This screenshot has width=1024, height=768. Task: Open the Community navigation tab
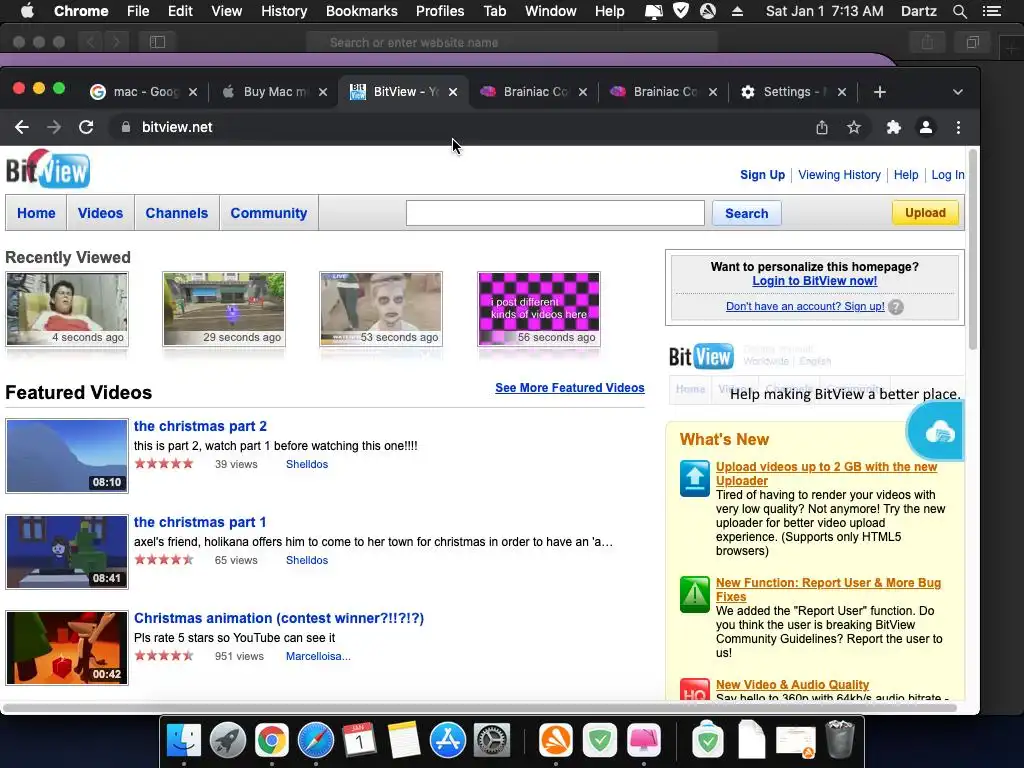point(268,213)
